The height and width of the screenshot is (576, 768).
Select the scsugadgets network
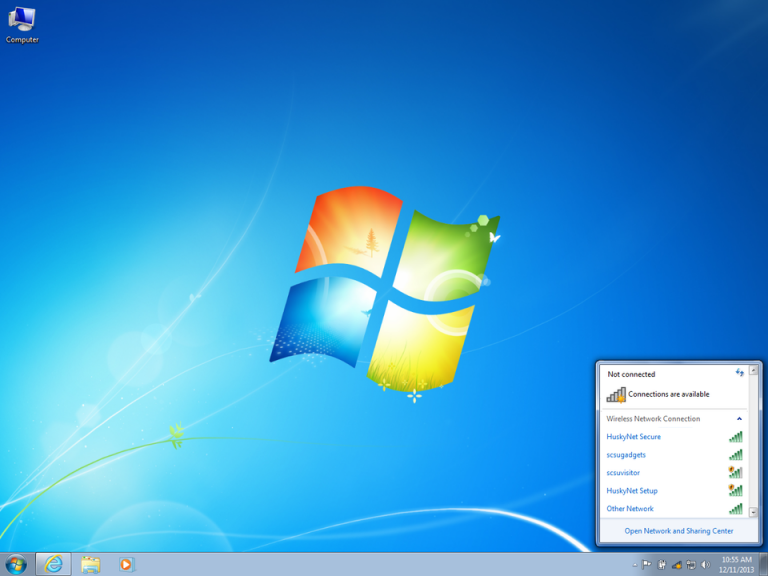point(626,455)
